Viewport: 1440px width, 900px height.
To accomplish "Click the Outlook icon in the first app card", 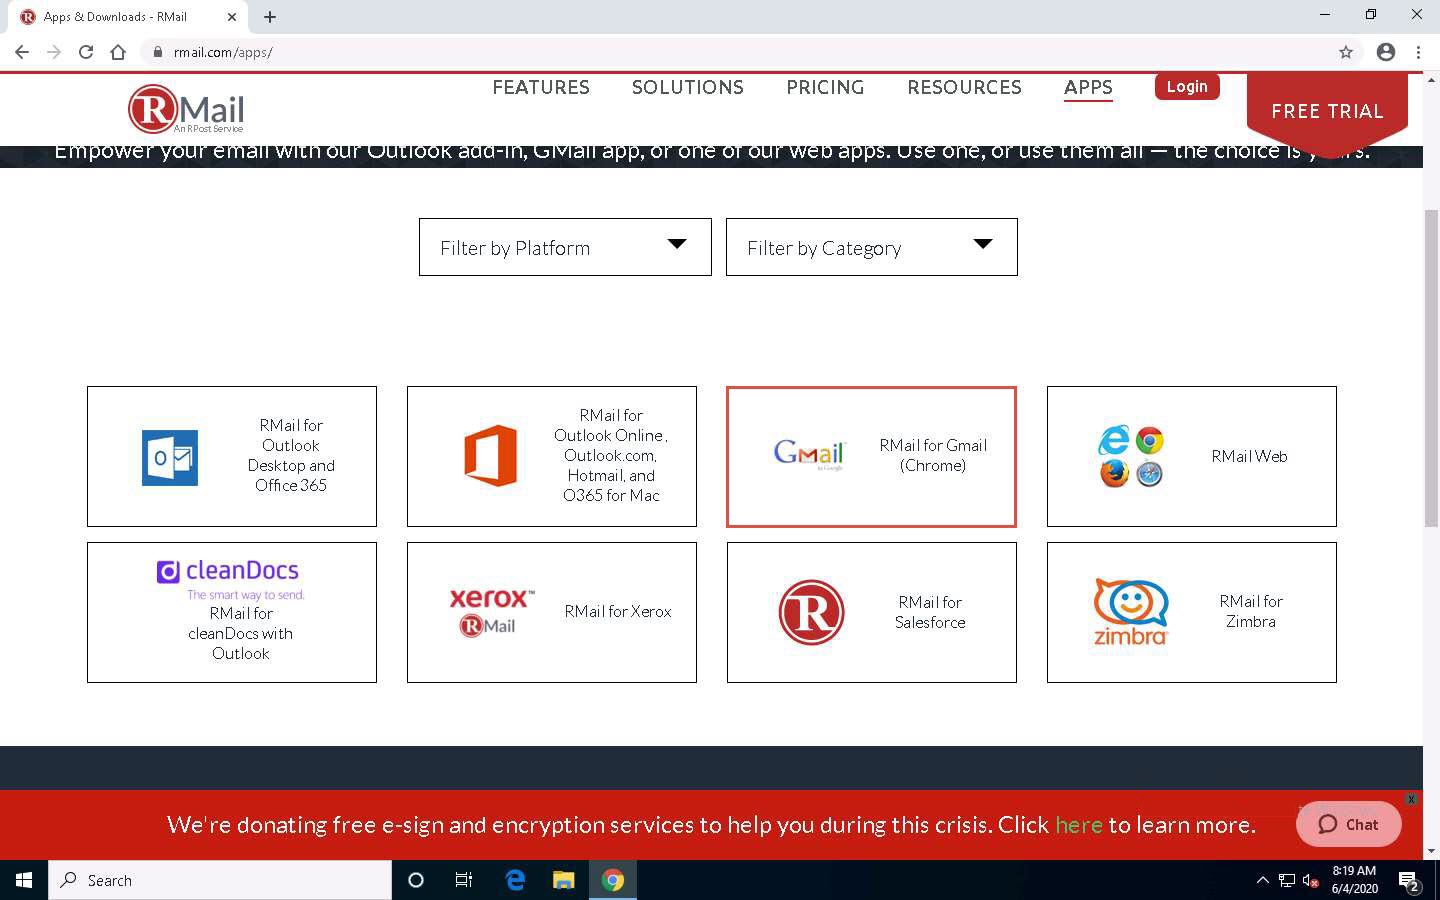I will [x=170, y=457].
